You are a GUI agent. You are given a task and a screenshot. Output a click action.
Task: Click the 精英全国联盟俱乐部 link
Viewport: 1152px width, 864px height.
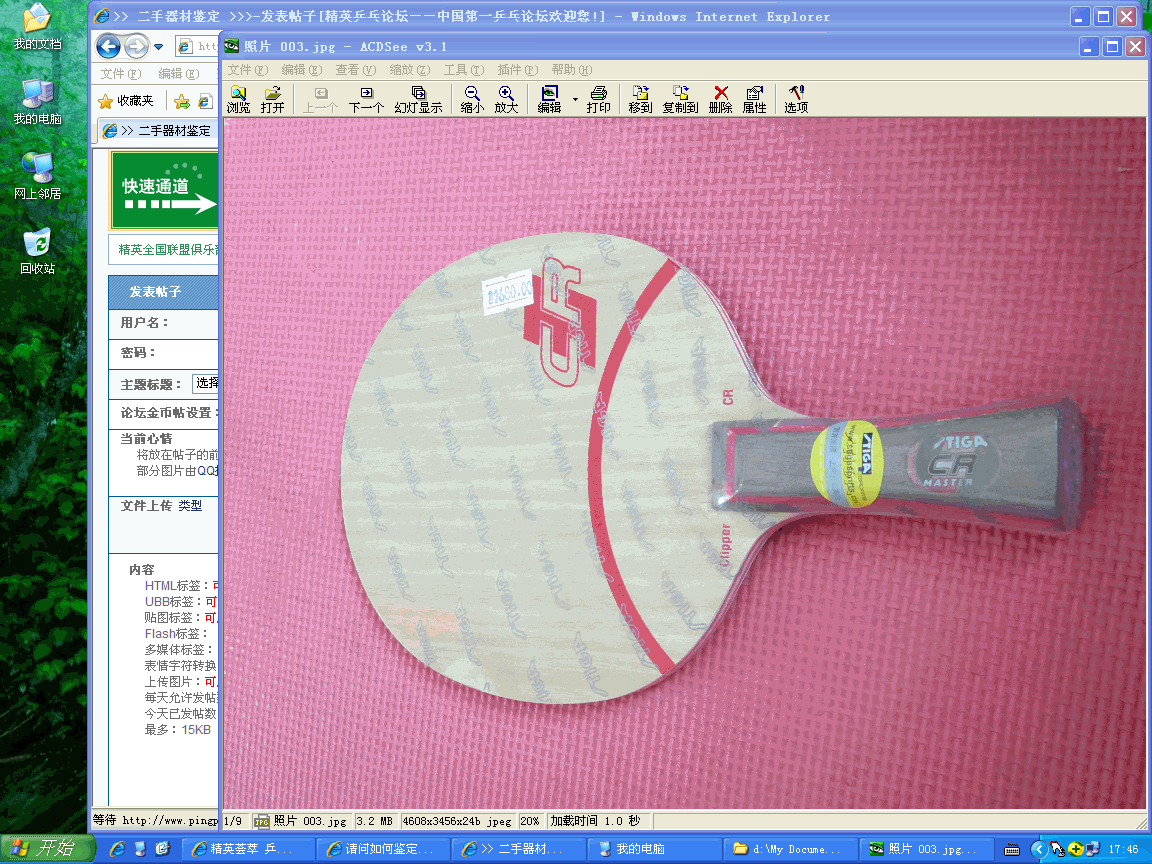click(168, 249)
